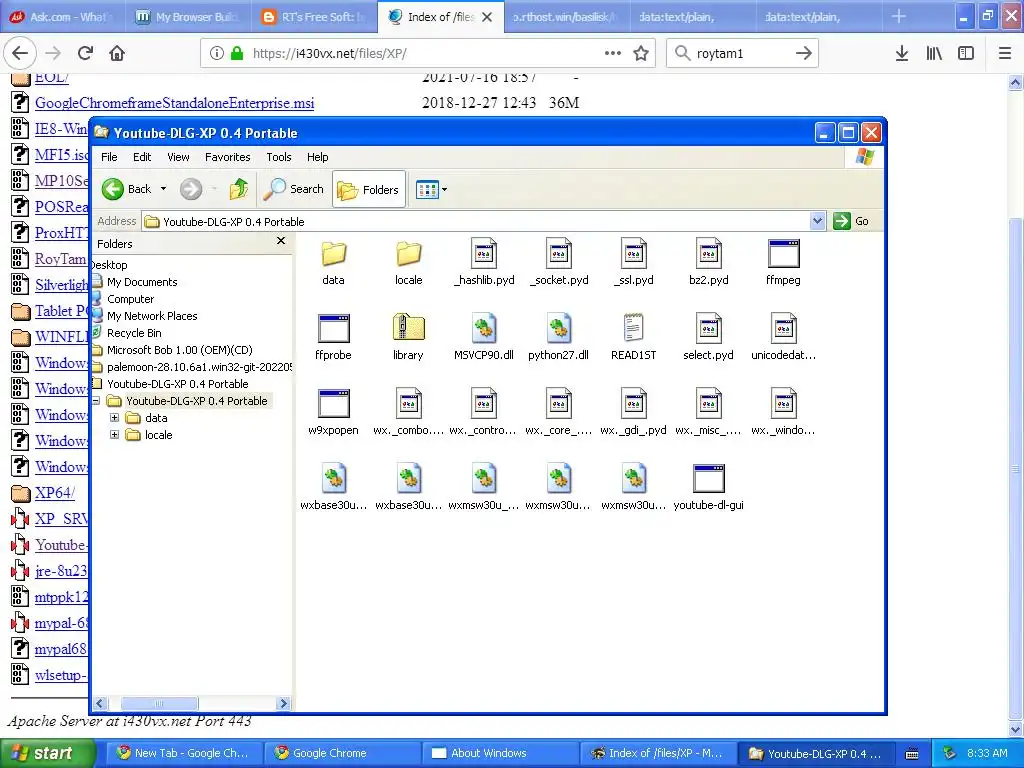The image size is (1024, 768).
Task: Open the Edit menu
Action: (x=142, y=157)
